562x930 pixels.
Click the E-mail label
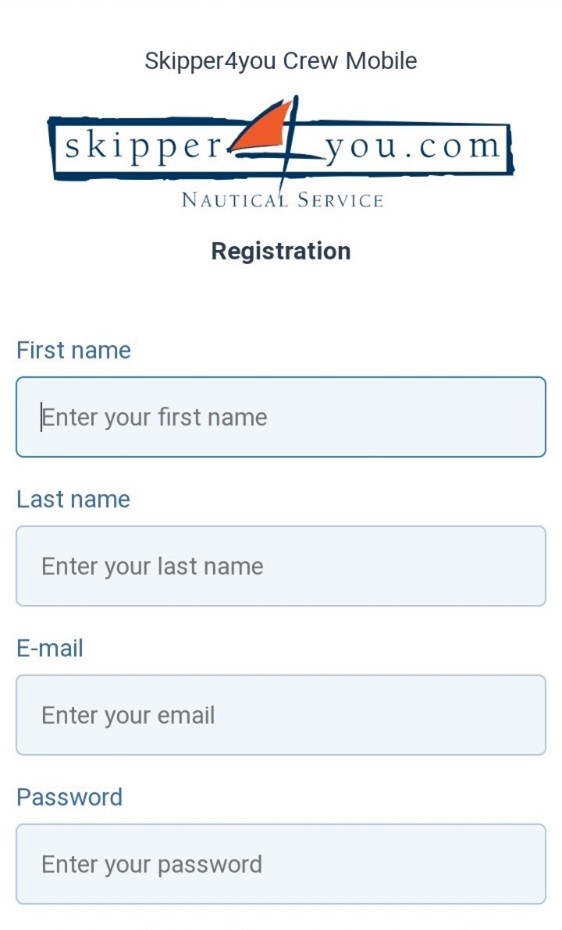50,648
